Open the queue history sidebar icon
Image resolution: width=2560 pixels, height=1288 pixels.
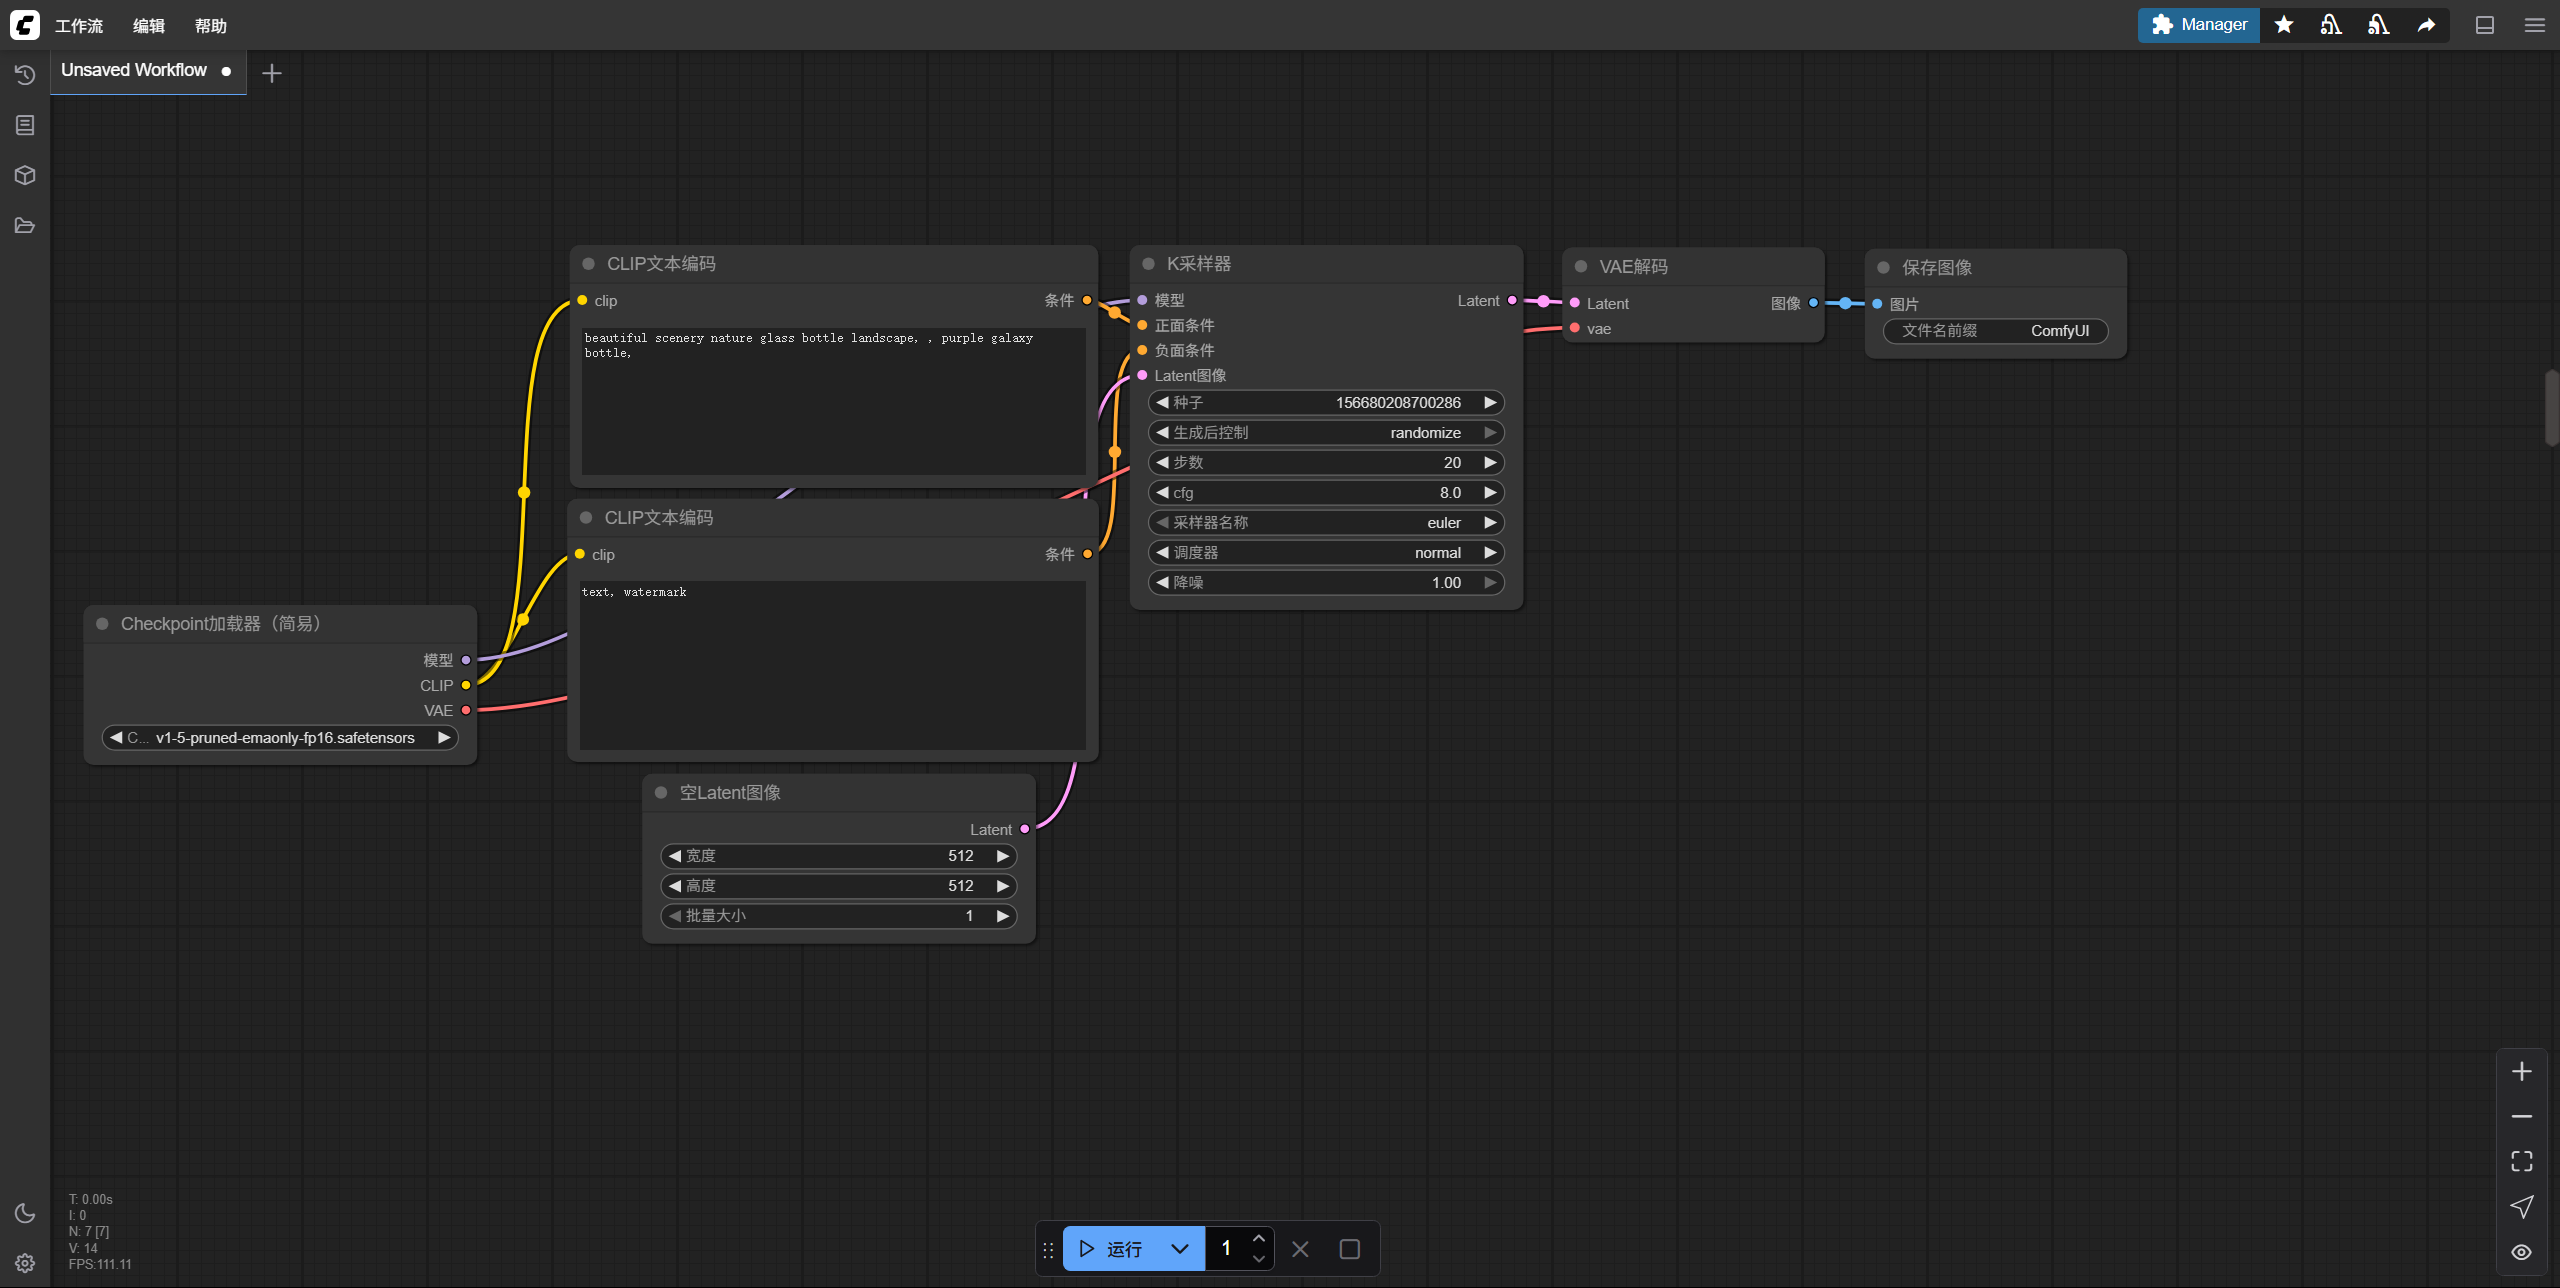click(x=25, y=75)
